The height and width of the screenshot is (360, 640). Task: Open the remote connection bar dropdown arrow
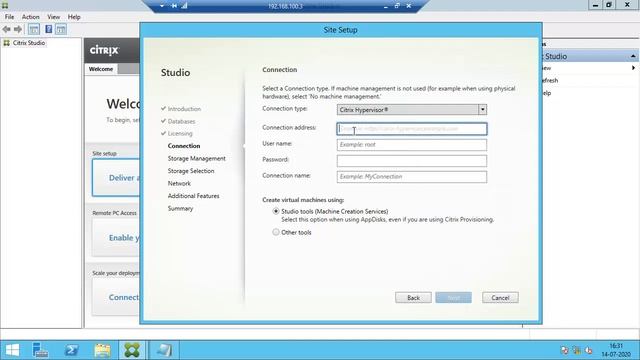pos(162,6)
